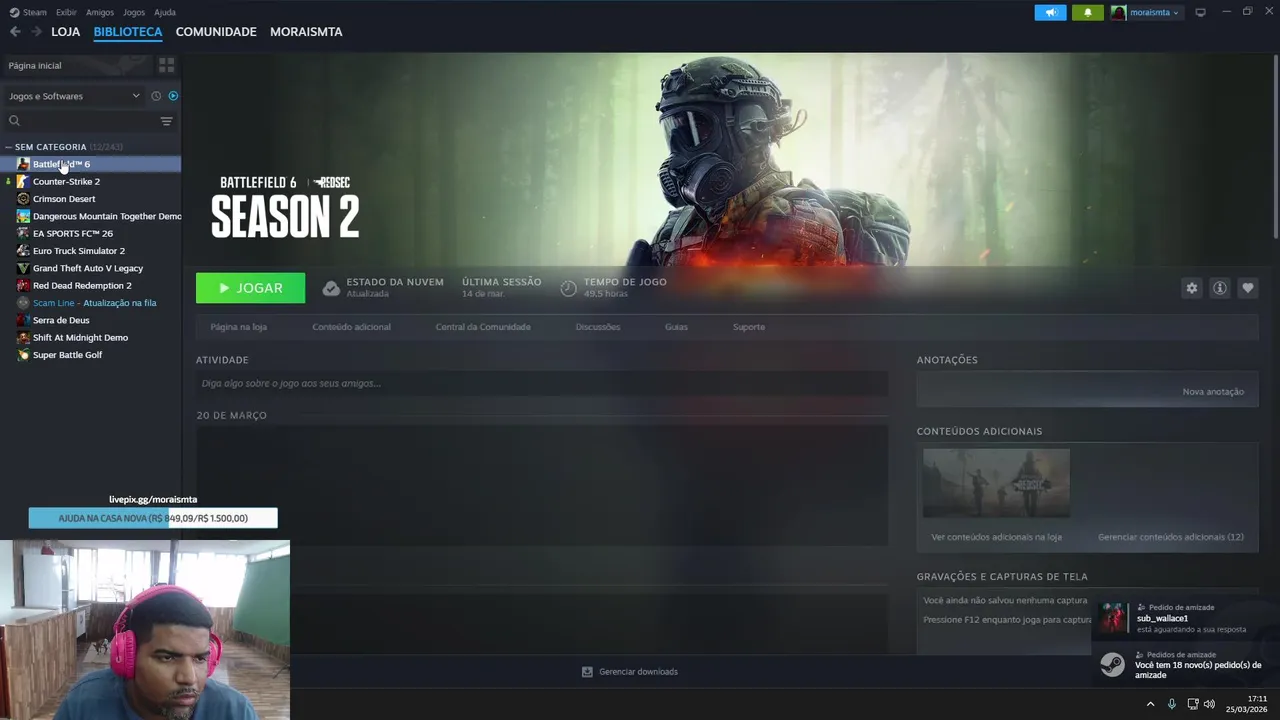Click the Red Dead Redemption 2 icon
This screenshot has width=1280, height=720.
click(23, 285)
